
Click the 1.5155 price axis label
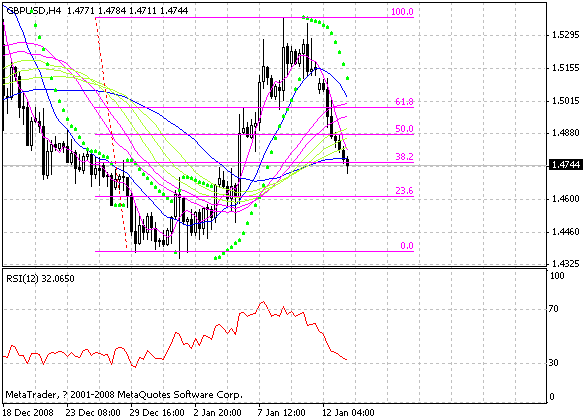click(565, 68)
